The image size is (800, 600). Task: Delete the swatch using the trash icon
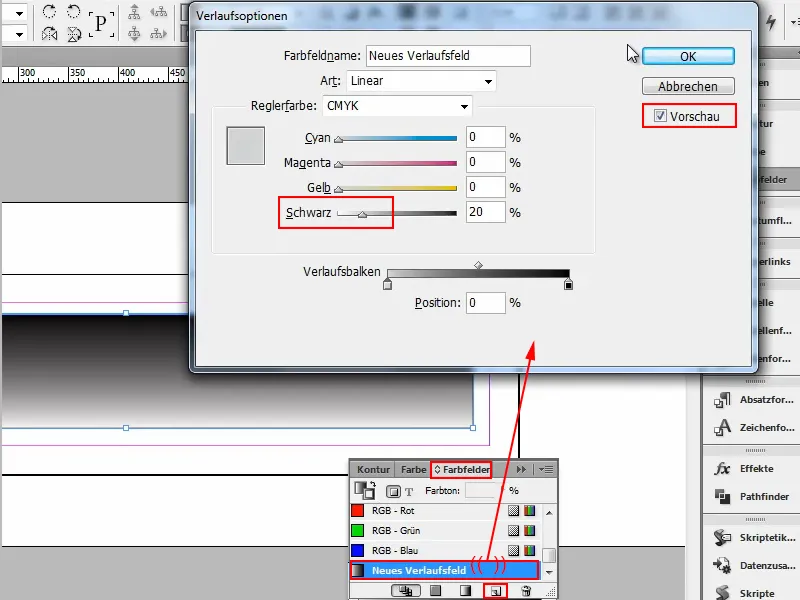tap(527, 590)
